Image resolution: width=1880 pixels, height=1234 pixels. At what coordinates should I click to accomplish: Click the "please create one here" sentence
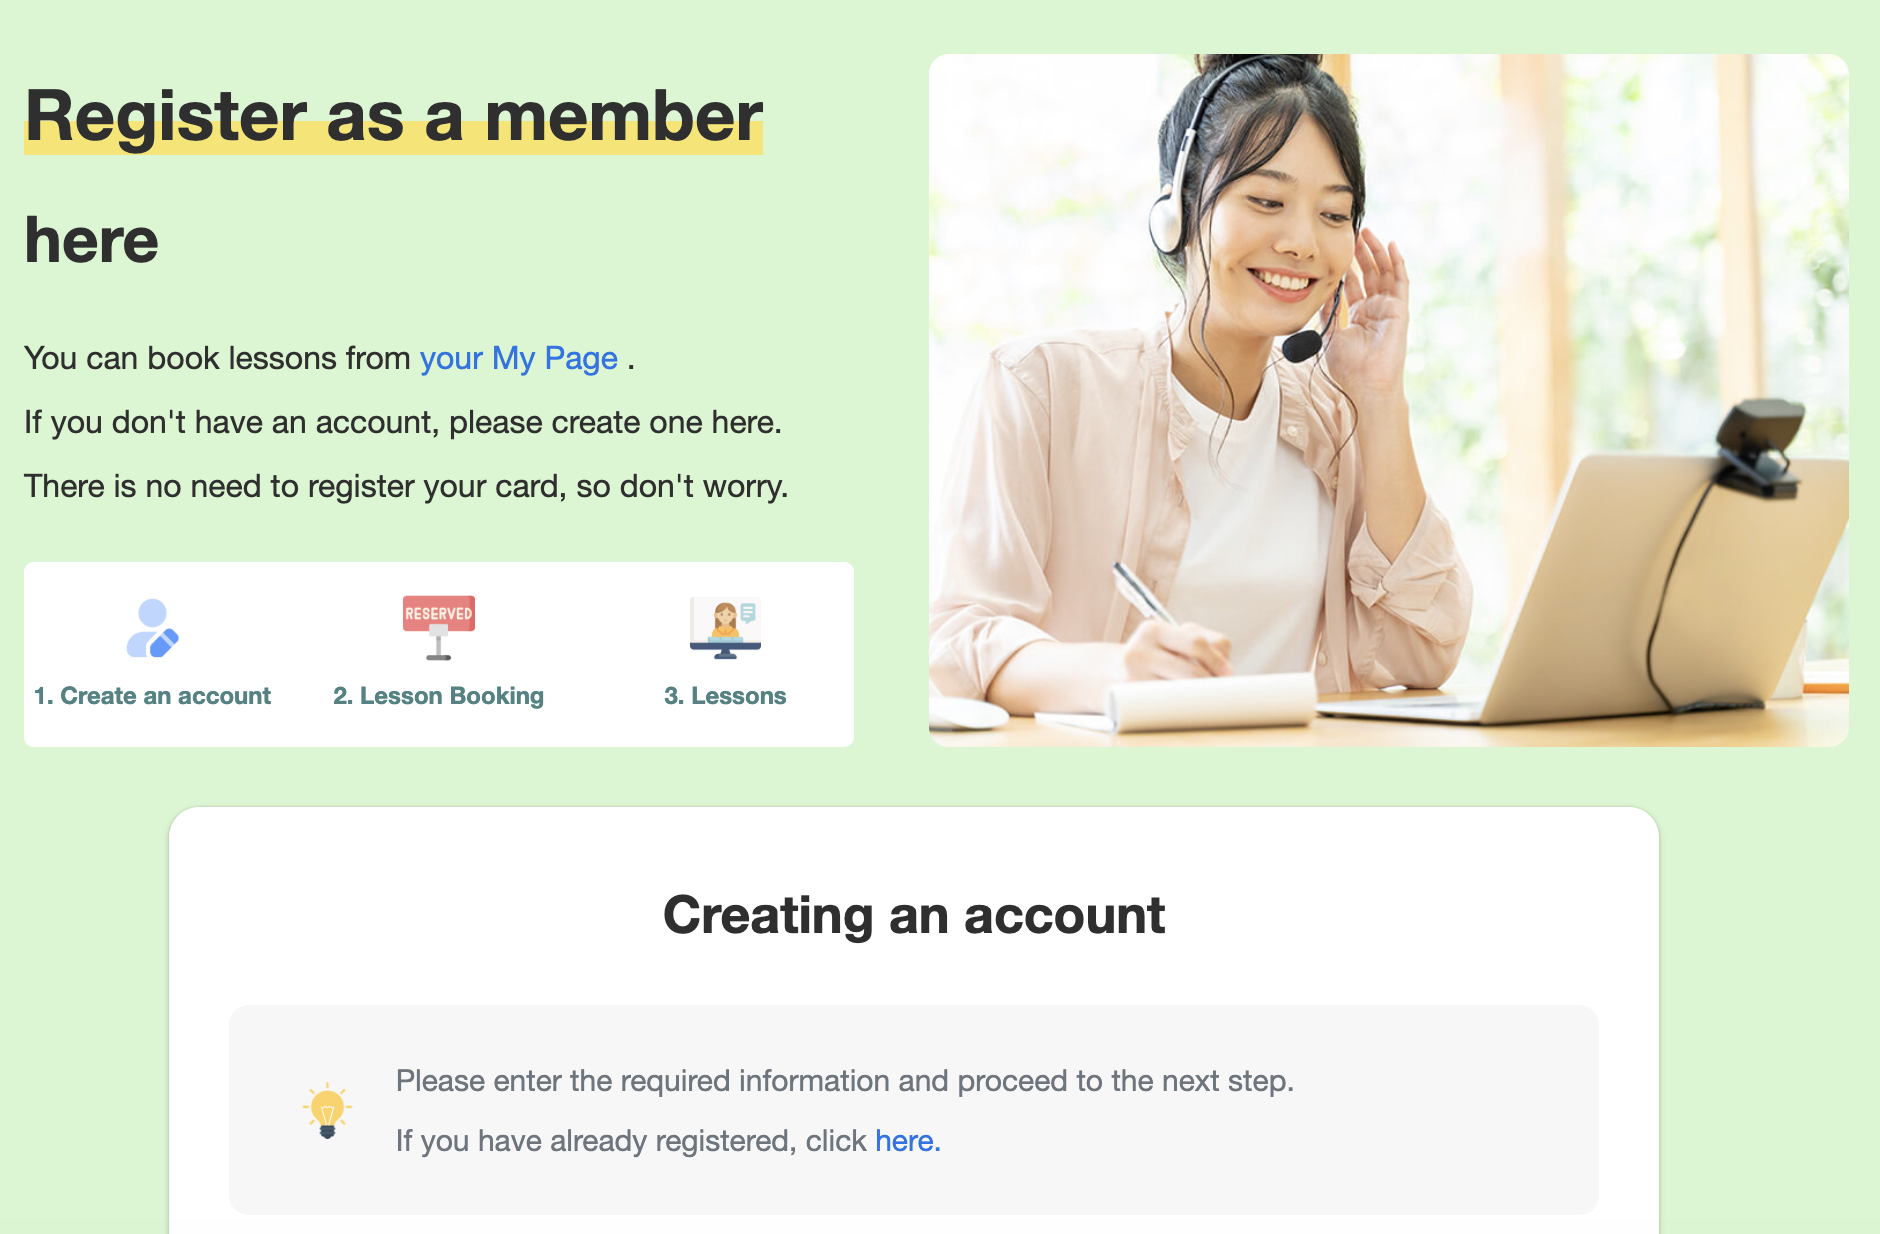click(x=403, y=422)
